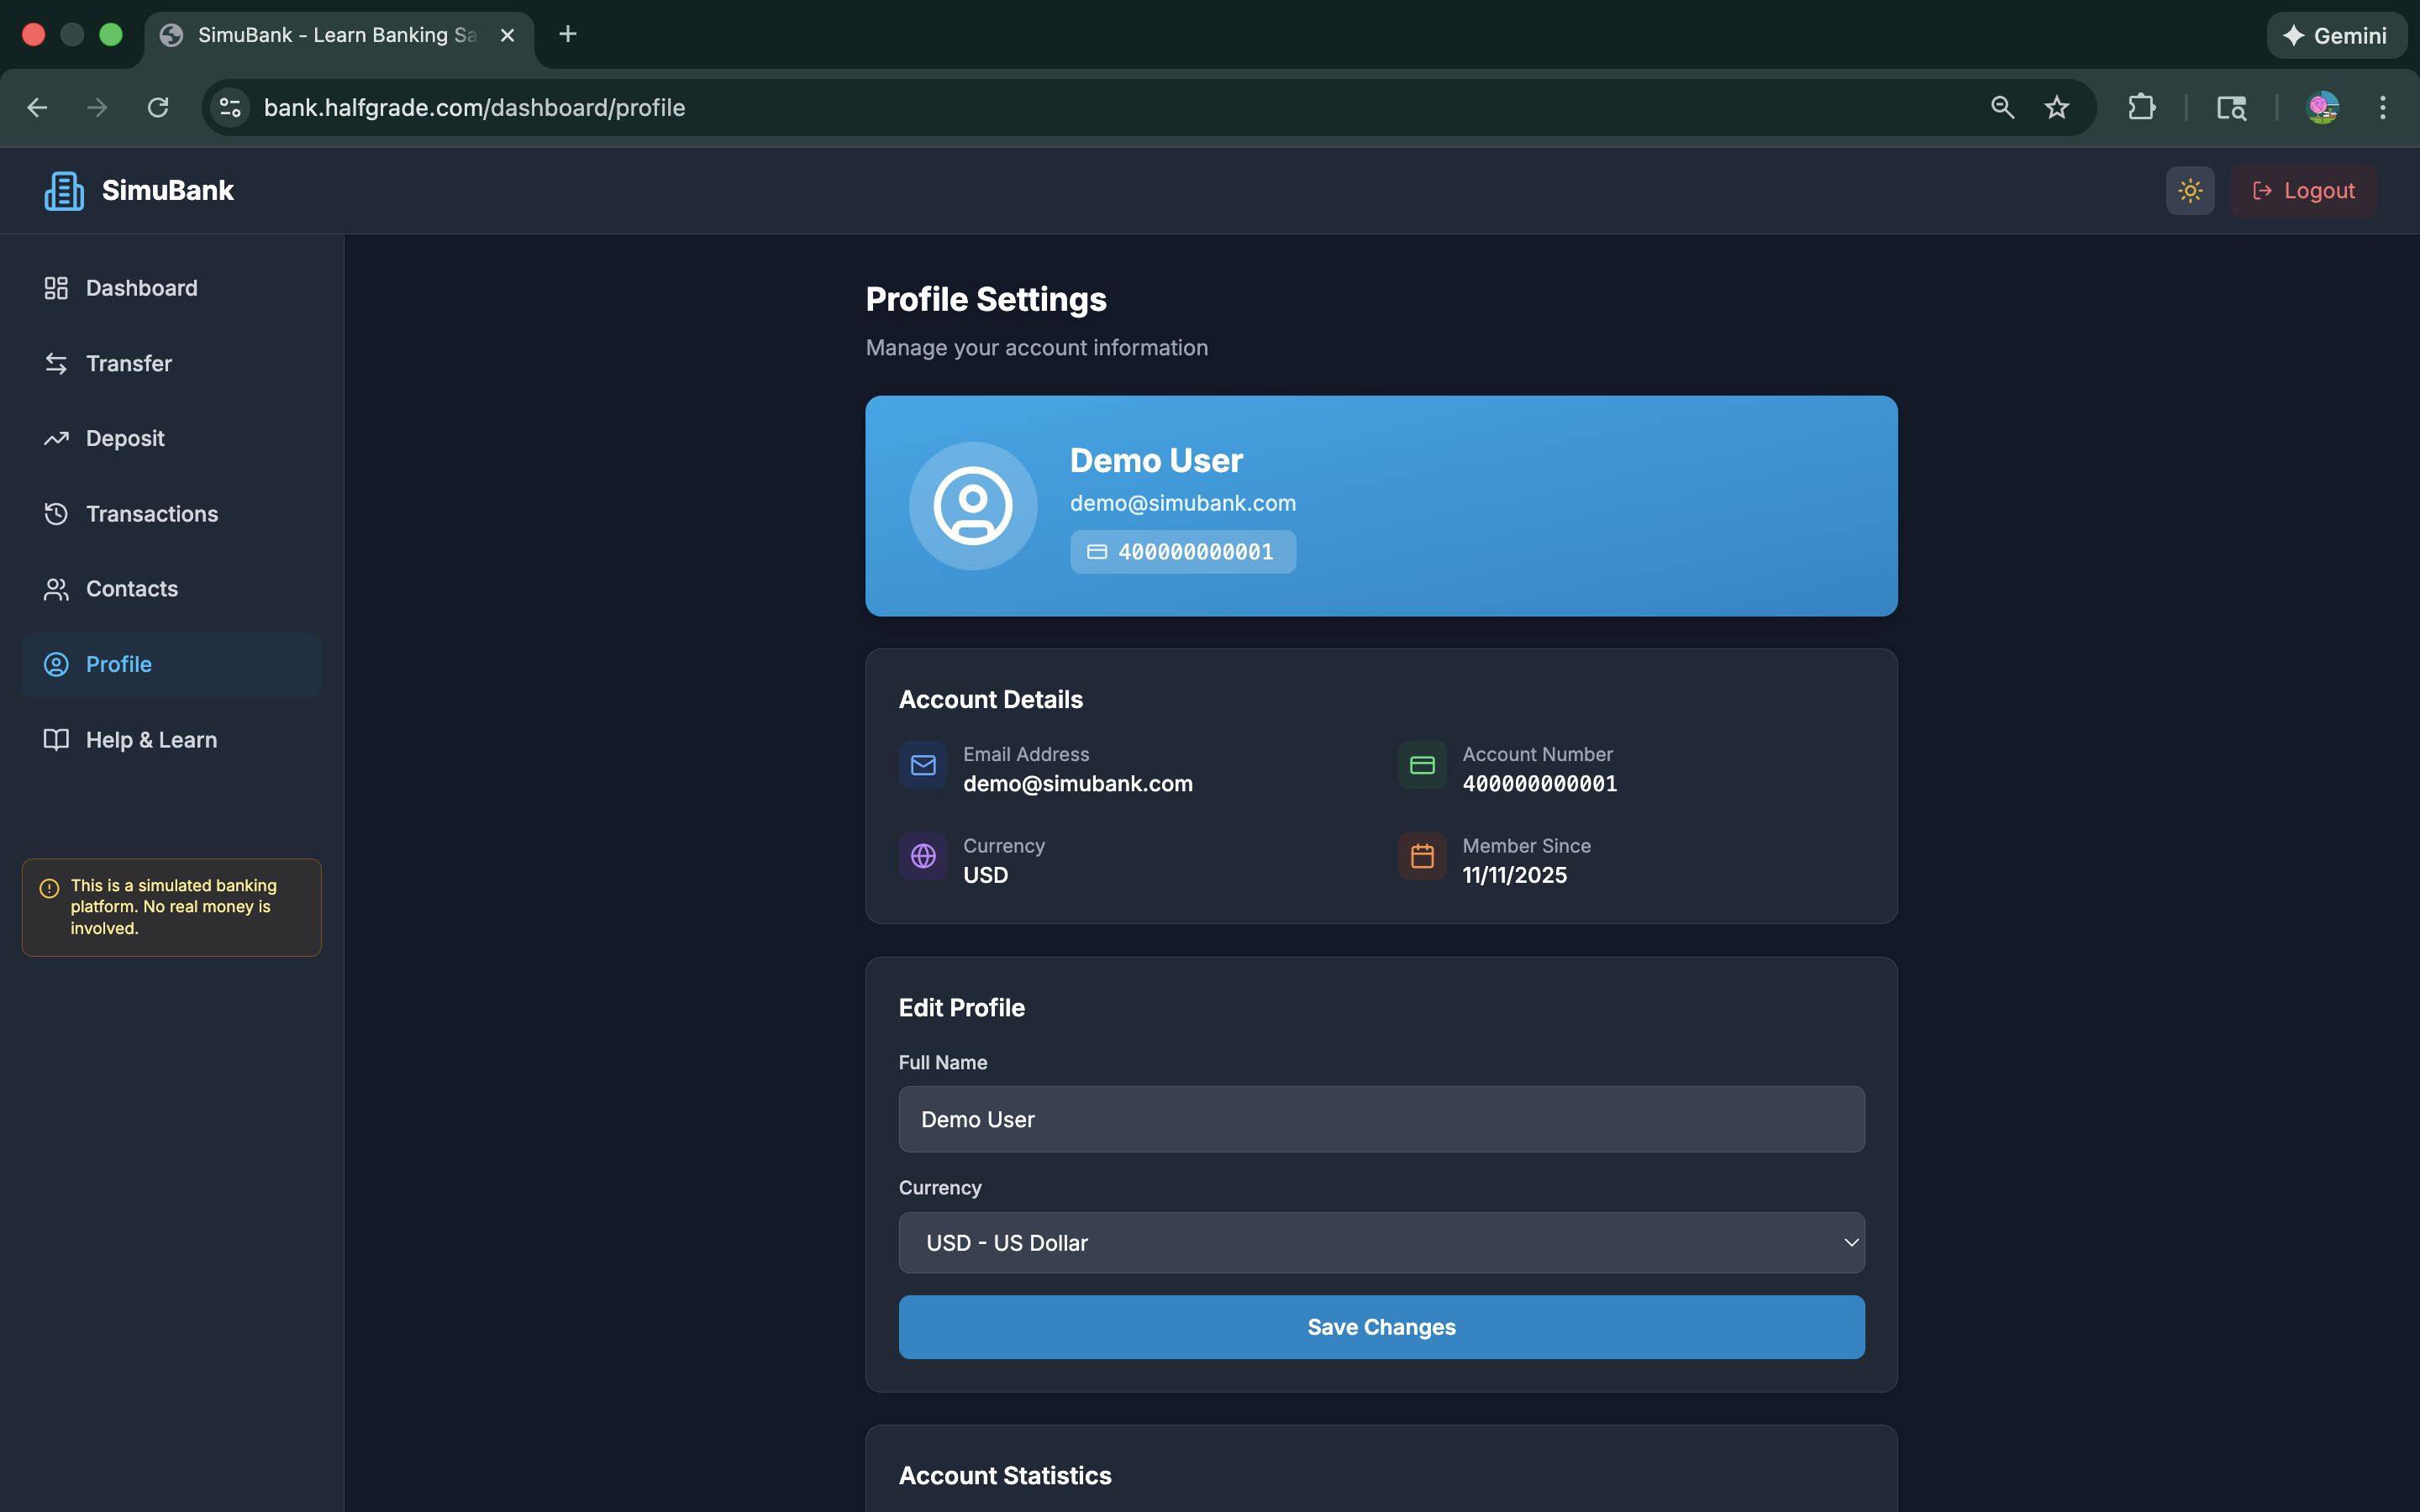This screenshot has width=2420, height=1512.
Task: Open Transactions via the clock history icon
Action: (x=56, y=513)
